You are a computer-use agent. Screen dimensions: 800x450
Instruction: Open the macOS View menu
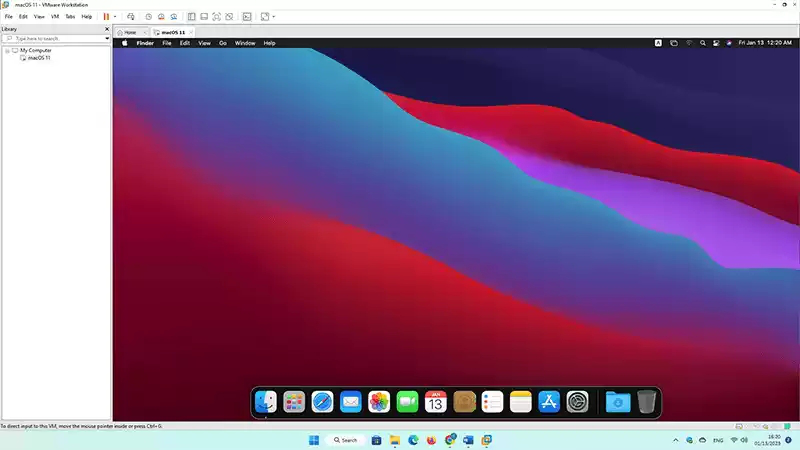pyautogui.click(x=205, y=43)
